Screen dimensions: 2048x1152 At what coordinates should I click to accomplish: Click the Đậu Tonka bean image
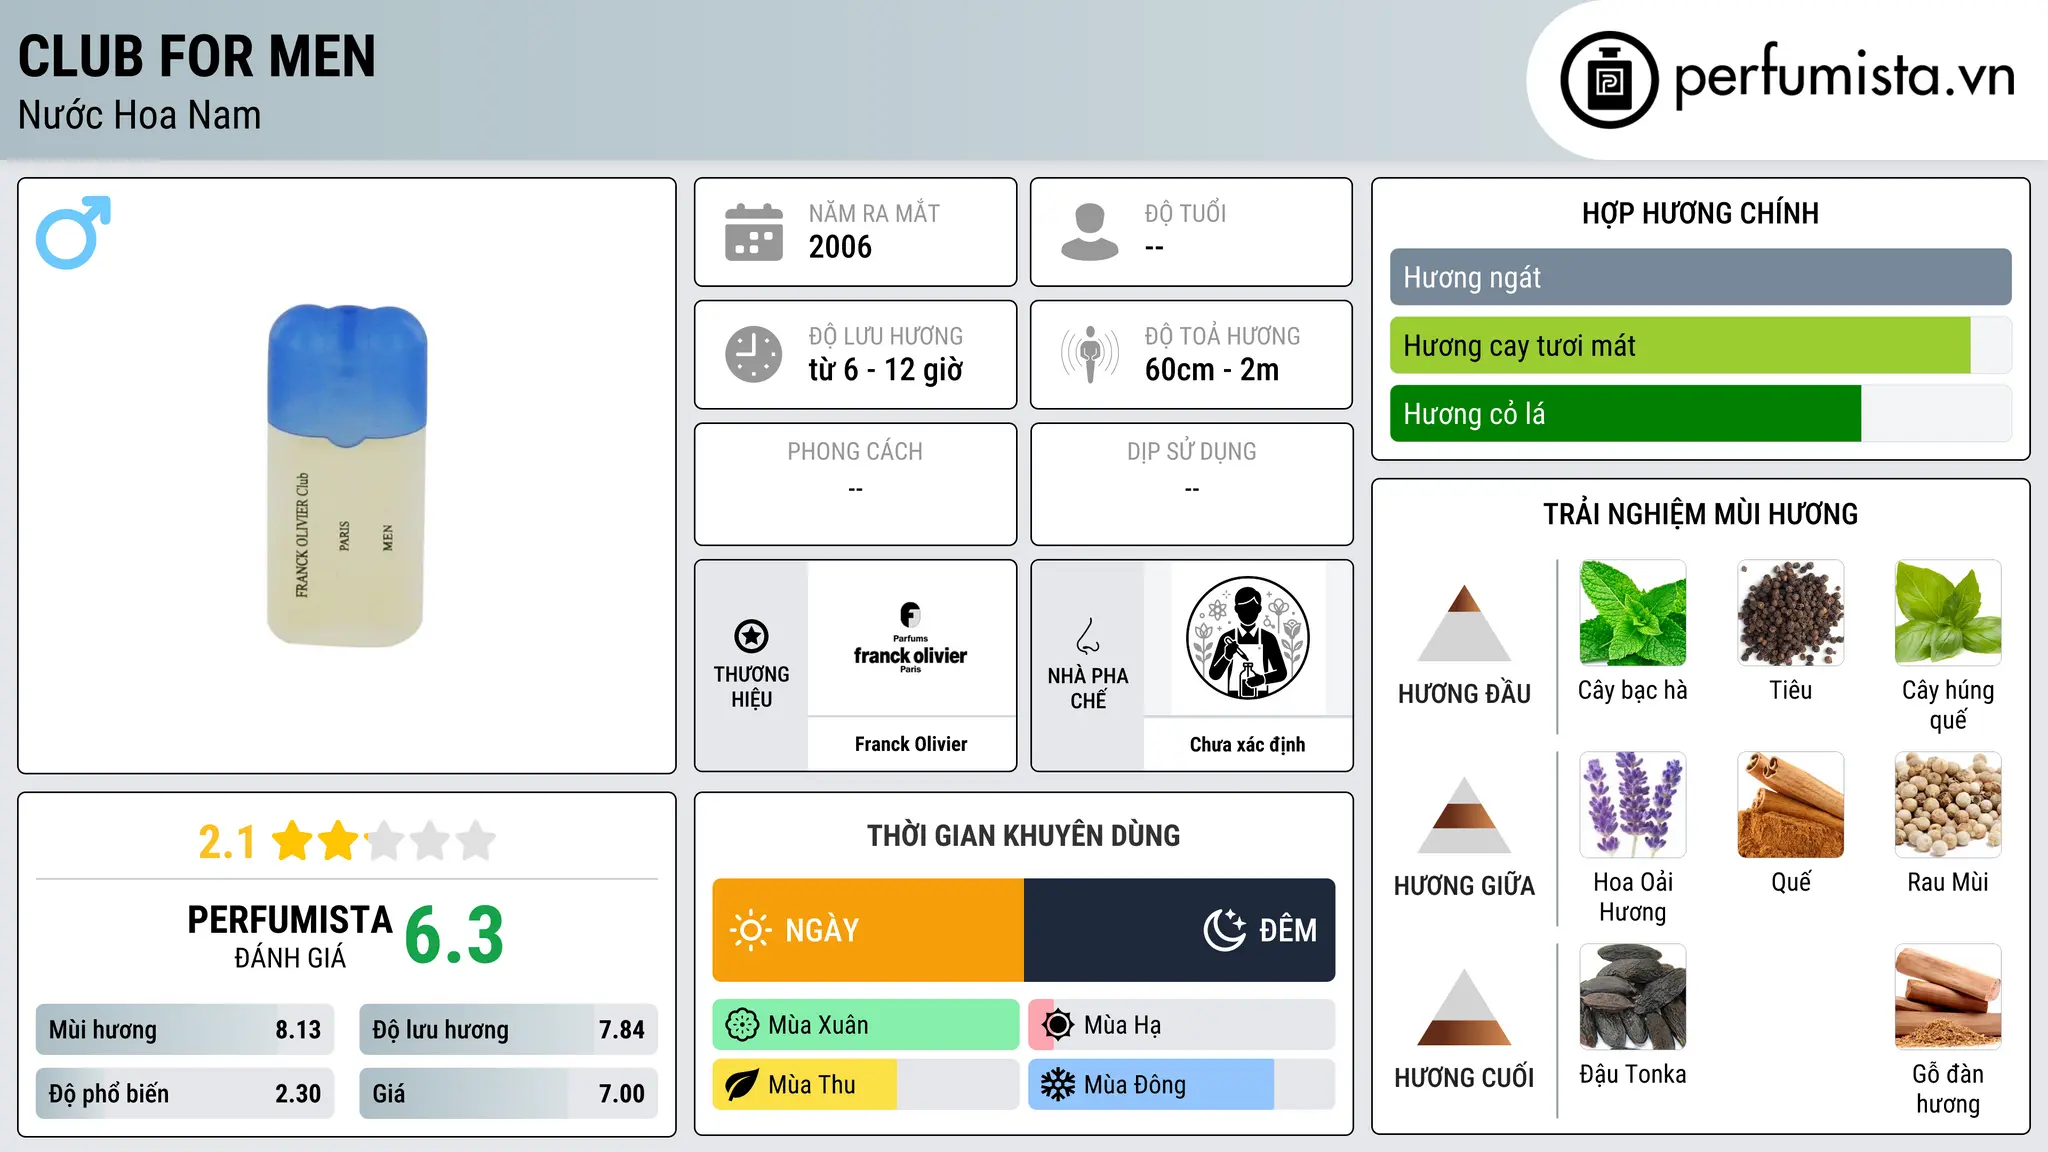point(1632,997)
